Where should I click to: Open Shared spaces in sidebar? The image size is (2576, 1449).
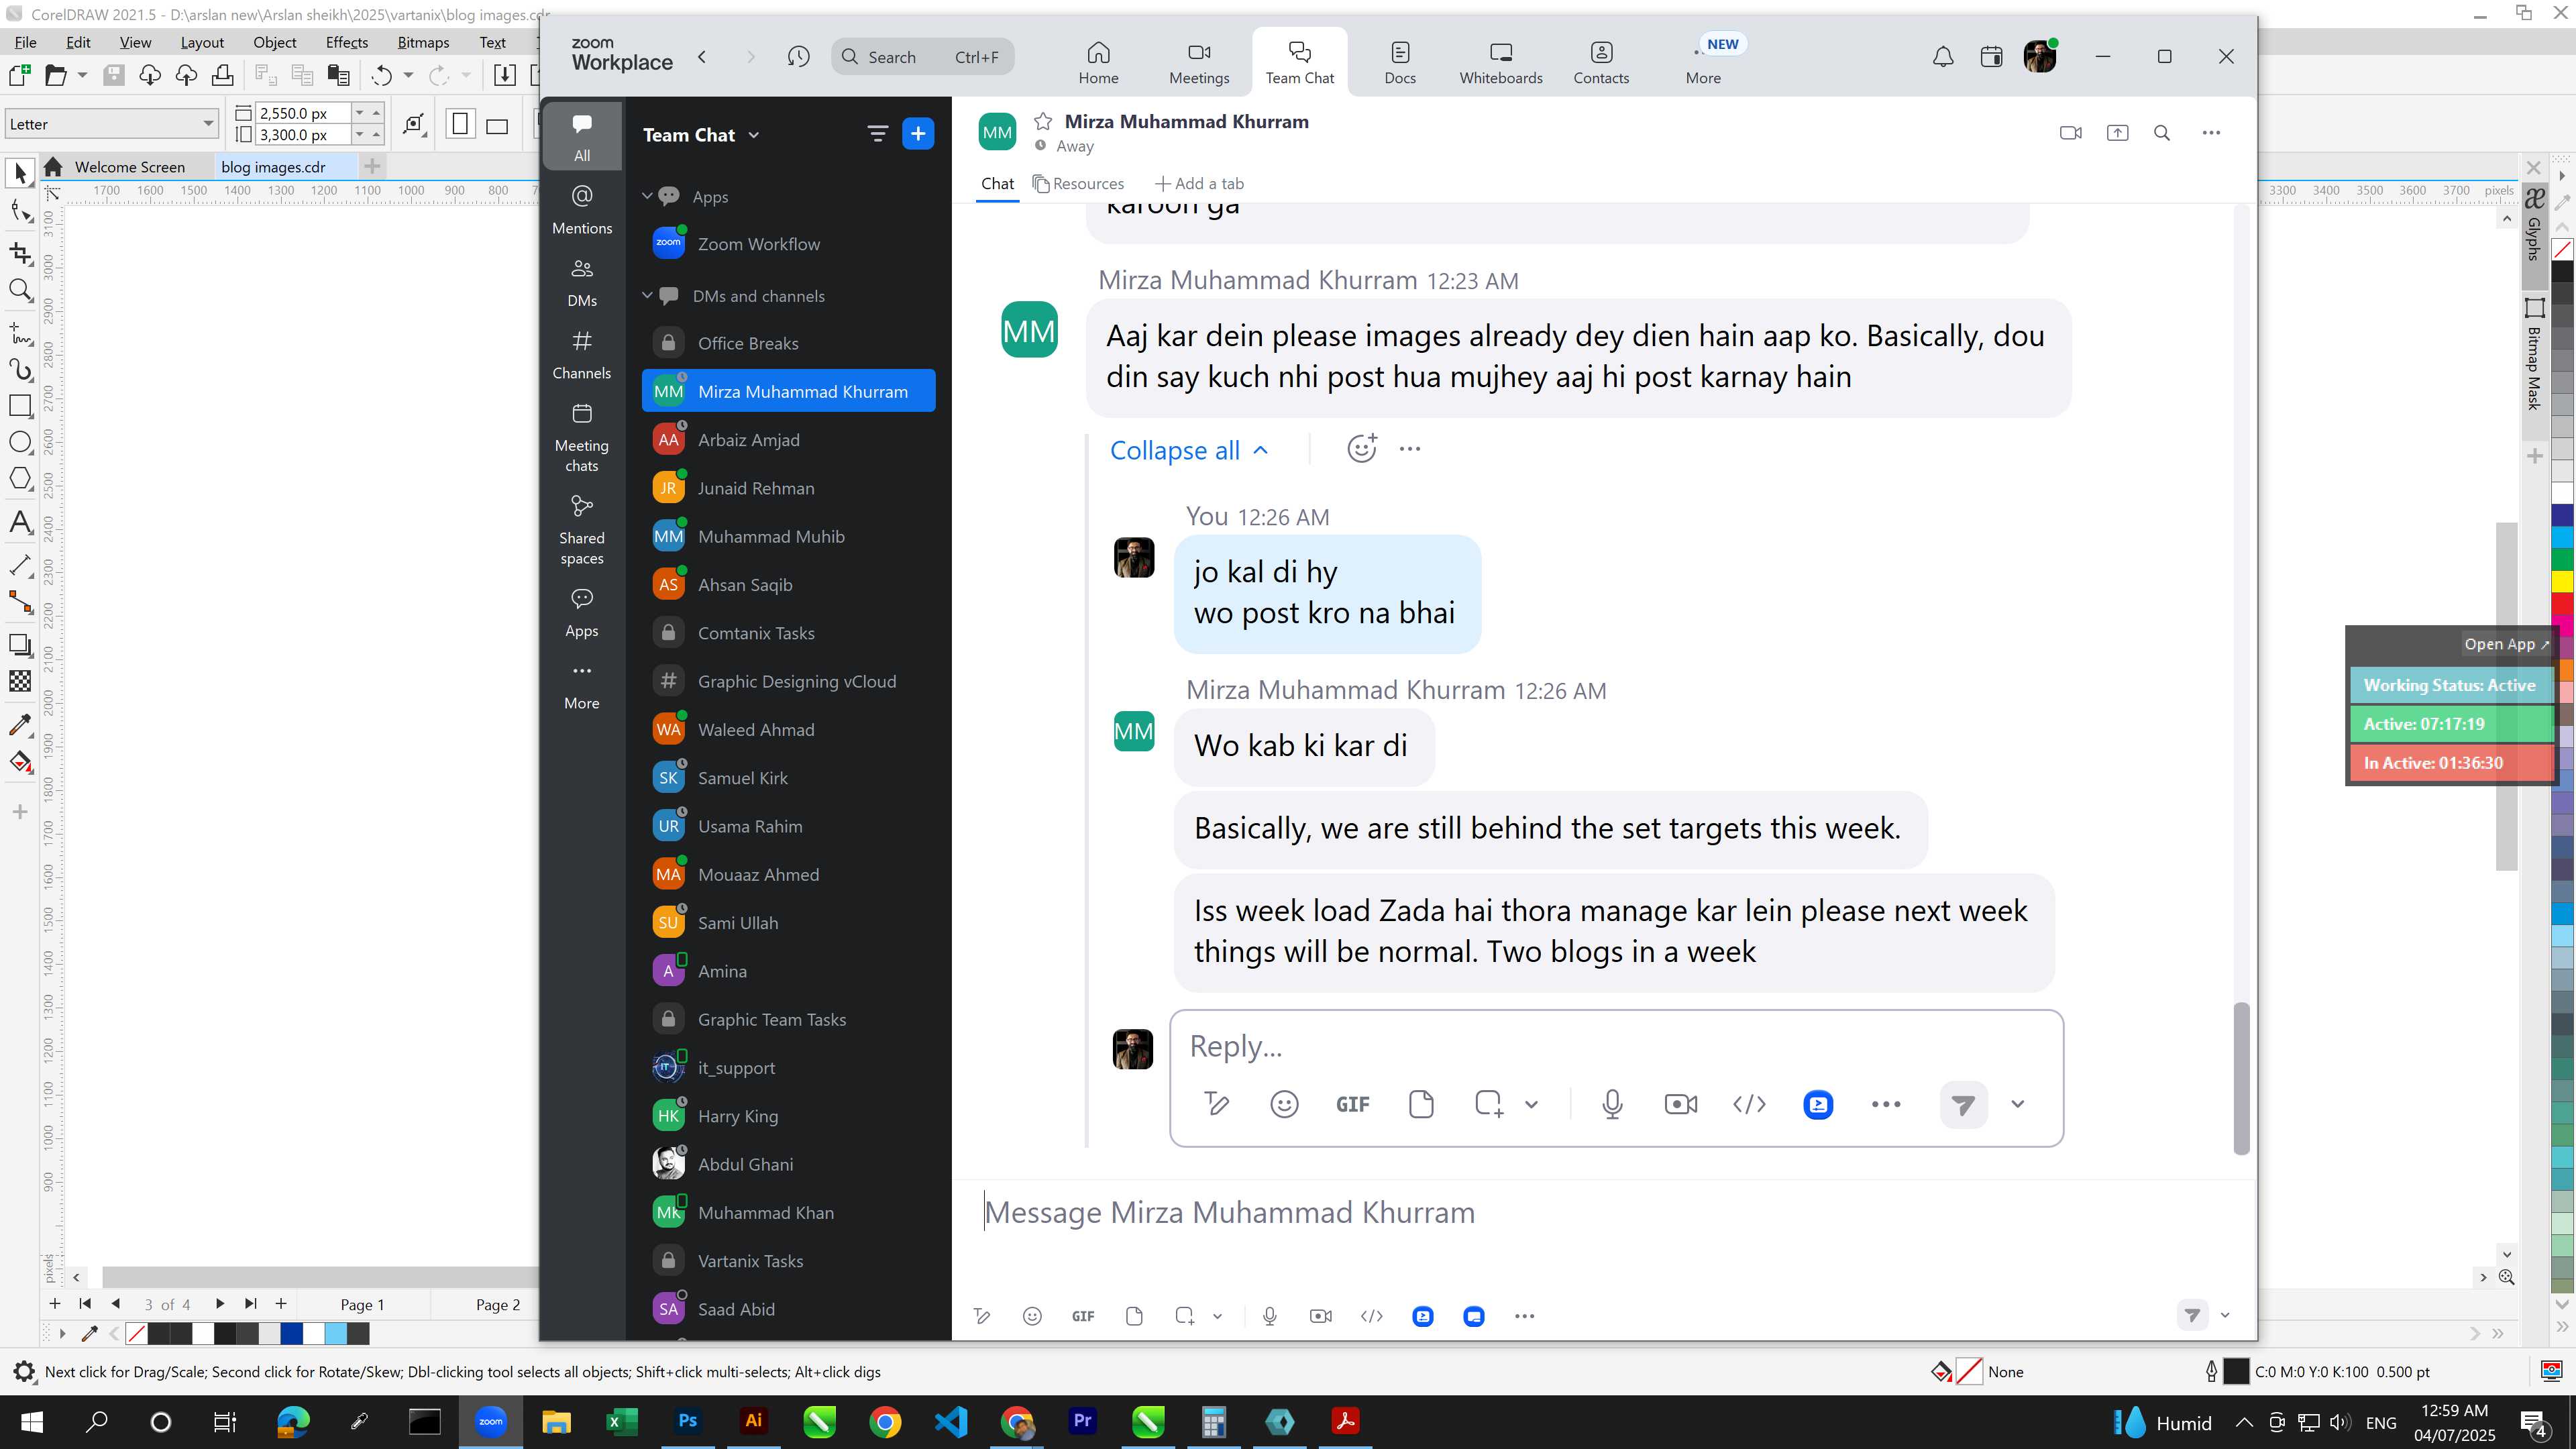click(x=582, y=530)
